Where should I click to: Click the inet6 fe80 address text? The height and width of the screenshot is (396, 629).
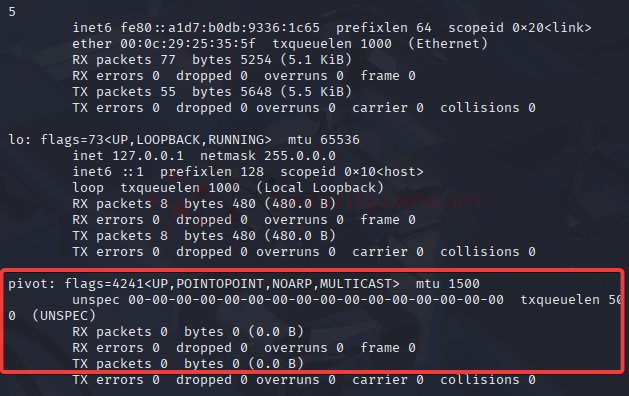pyautogui.click(x=220, y=28)
